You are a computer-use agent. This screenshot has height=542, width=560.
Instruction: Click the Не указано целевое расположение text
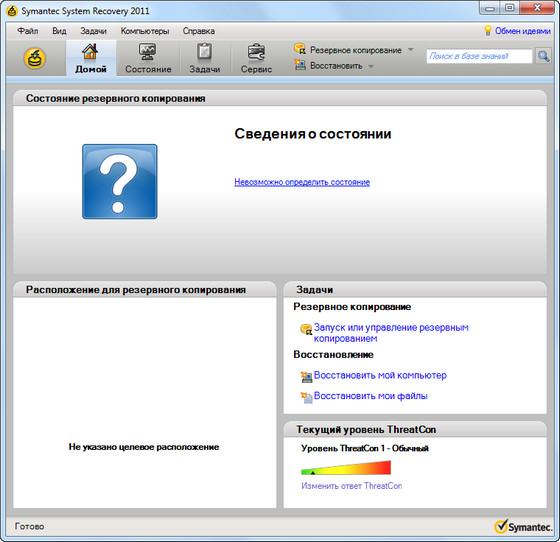[x=144, y=447]
